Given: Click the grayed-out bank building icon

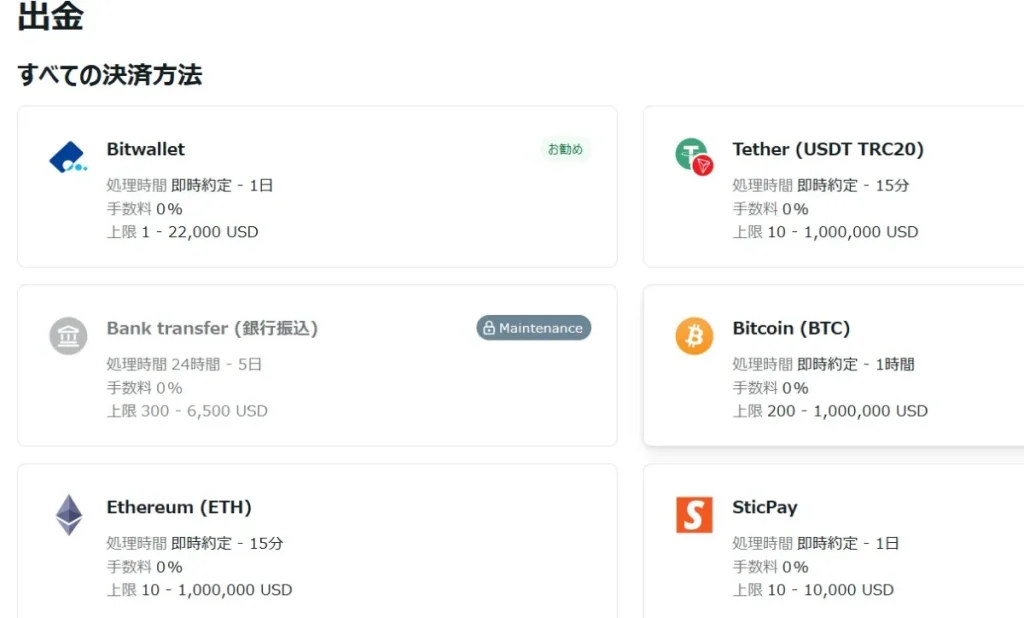Looking at the screenshot, I should pyautogui.click(x=68, y=336).
